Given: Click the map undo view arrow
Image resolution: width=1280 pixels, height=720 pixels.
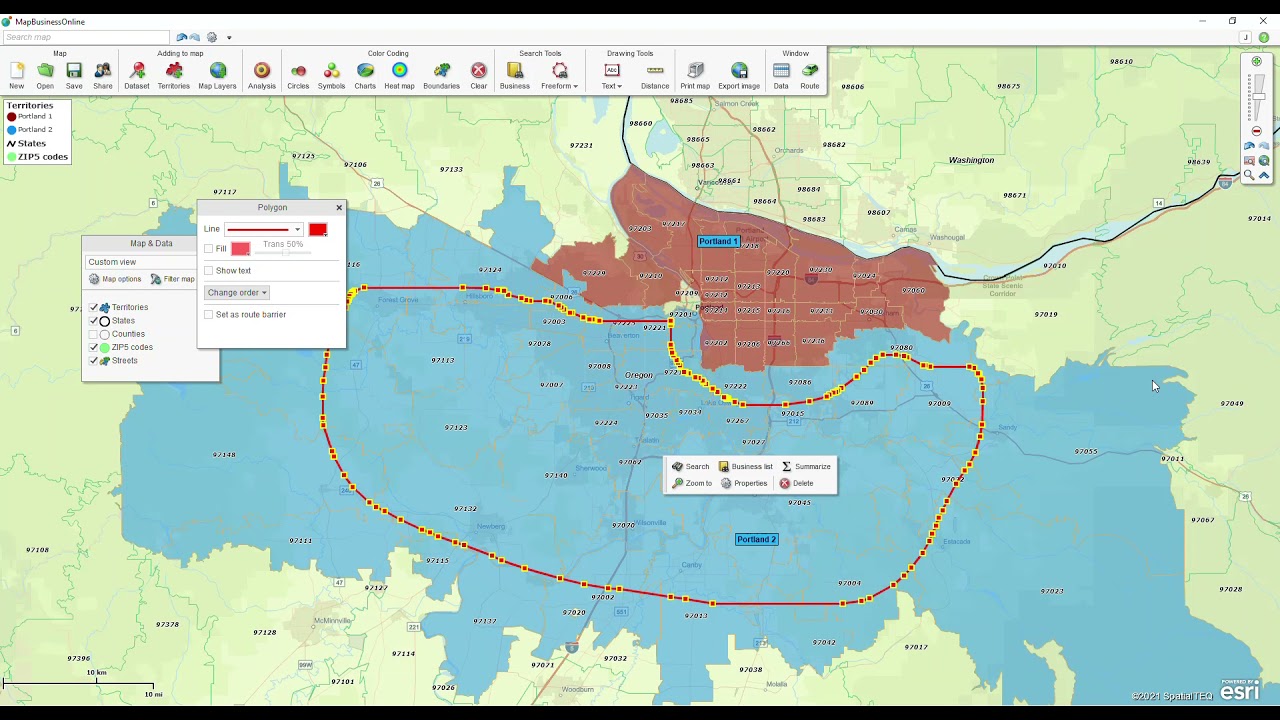Looking at the screenshot, I should [1249, 146].
